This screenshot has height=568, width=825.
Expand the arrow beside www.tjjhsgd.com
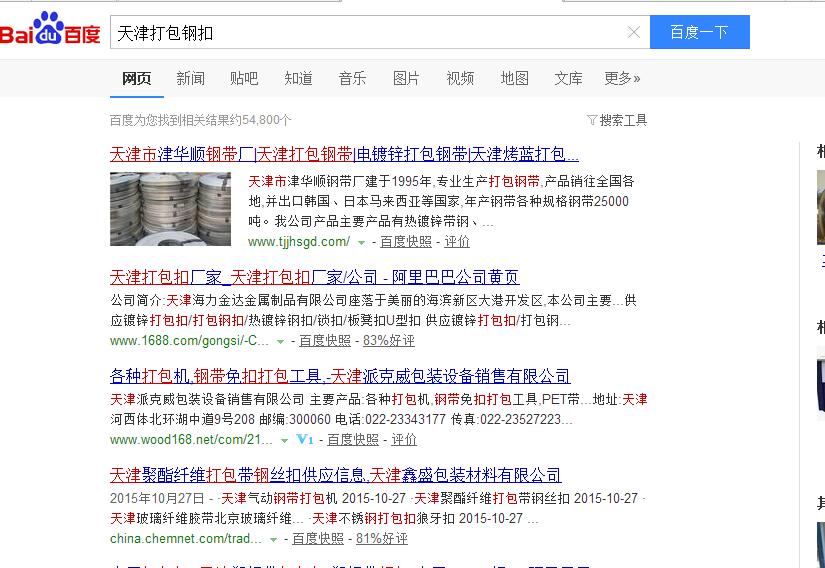click(361, 242)
